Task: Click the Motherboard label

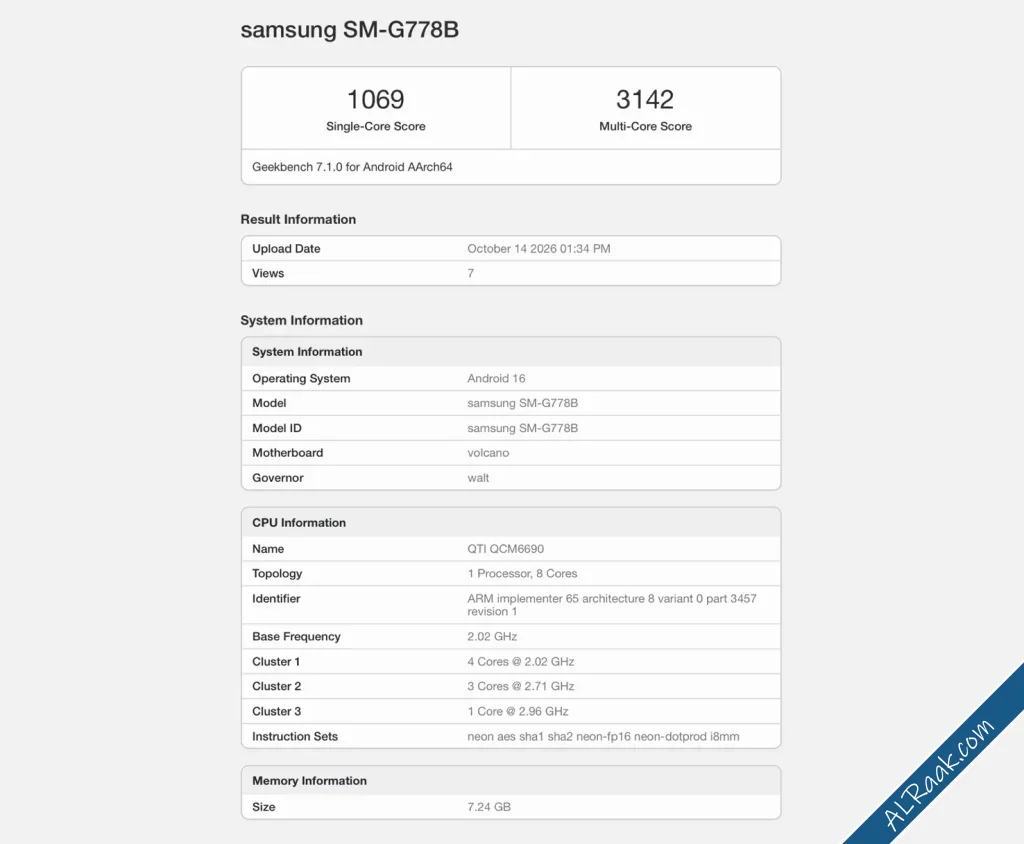Action: [287, 453]
